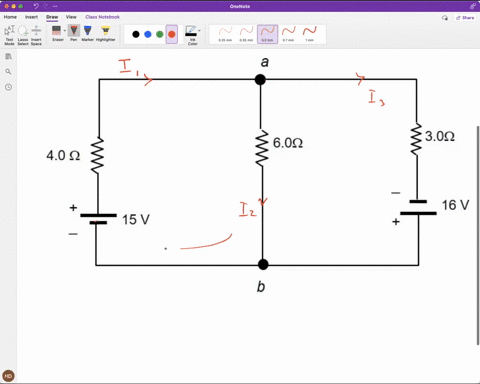Viewport: 480px width, 384px height.
Task: Select the Highlighter tool
Action: pyautogui.click(x=106, y=33)
